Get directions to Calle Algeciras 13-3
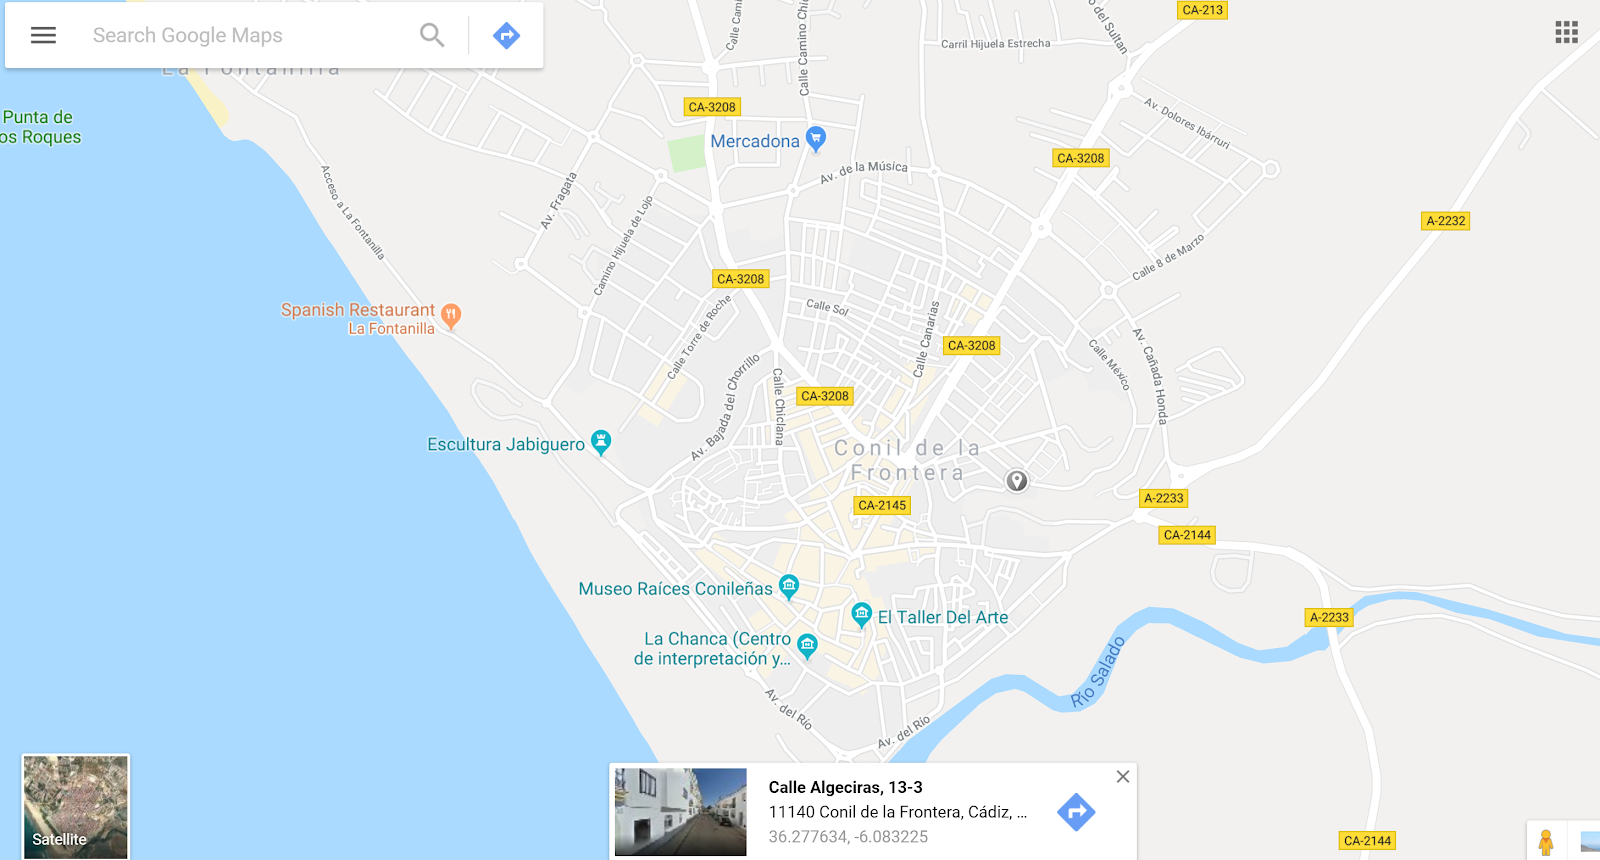Viewport: 1600px width, 860px height. tap(1076, 812)
